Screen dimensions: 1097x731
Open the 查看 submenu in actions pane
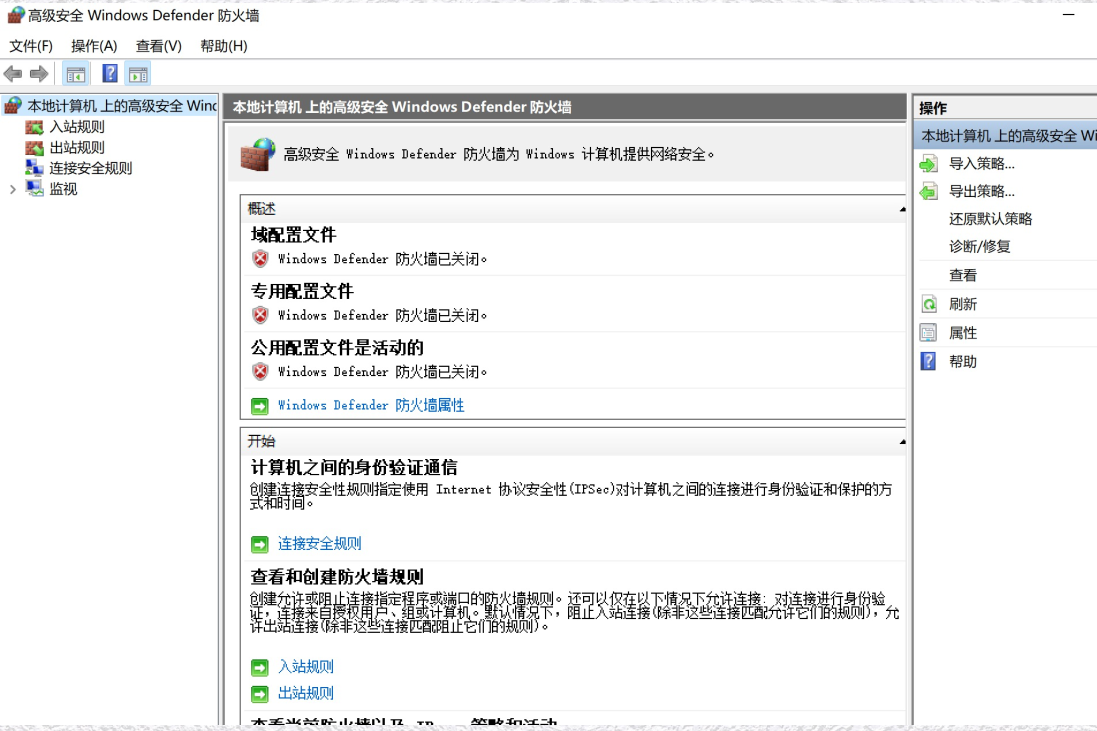pyautogui.click(x=963, y=276)
